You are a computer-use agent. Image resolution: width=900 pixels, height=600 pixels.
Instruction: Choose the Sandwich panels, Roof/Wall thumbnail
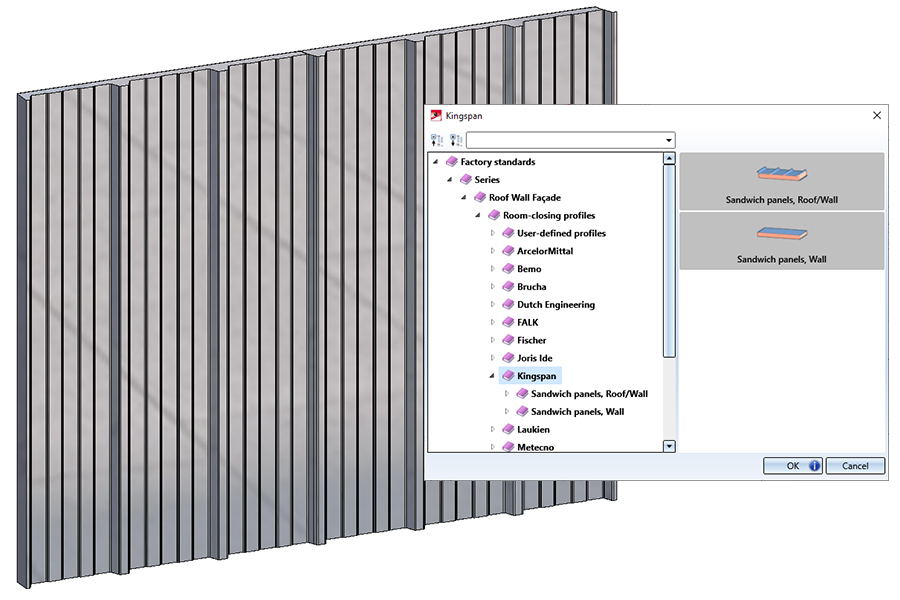click(x=782, y=181)
